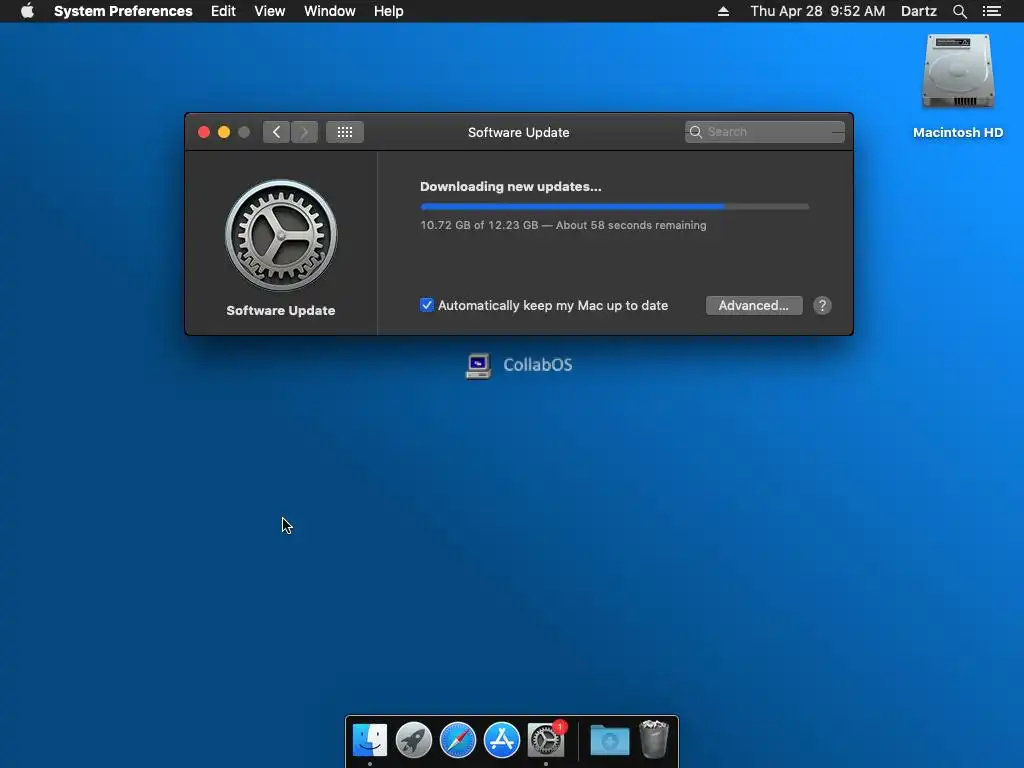This screenshot has height=768, width=1024.
Task: Open the View menu
Action: pos(270,11)
